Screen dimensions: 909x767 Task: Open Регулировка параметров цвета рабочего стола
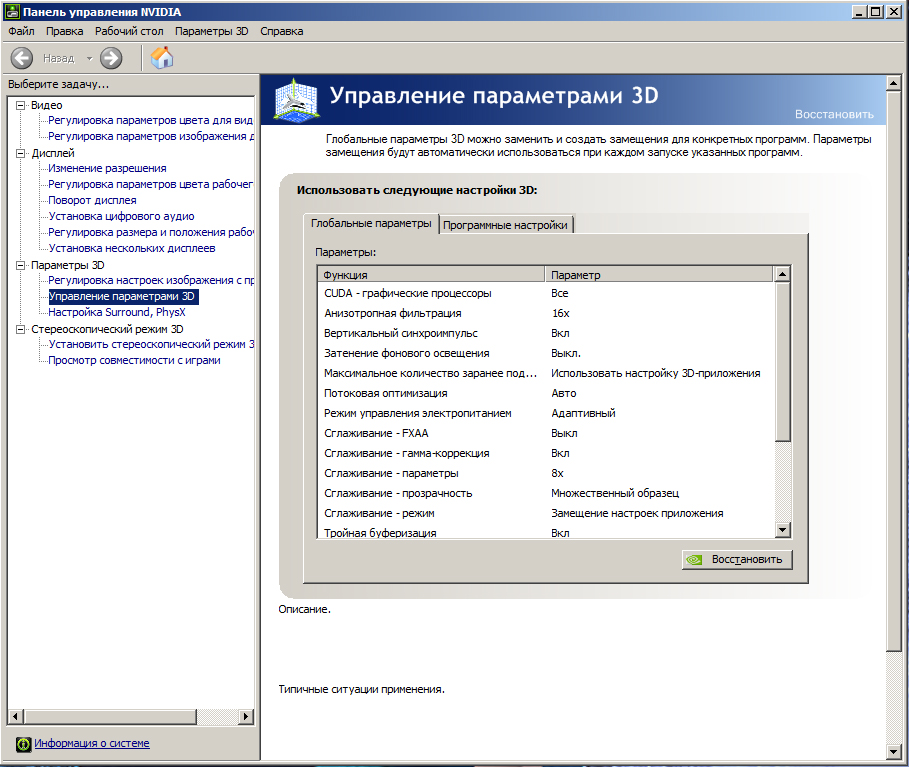tap(151, 184)
